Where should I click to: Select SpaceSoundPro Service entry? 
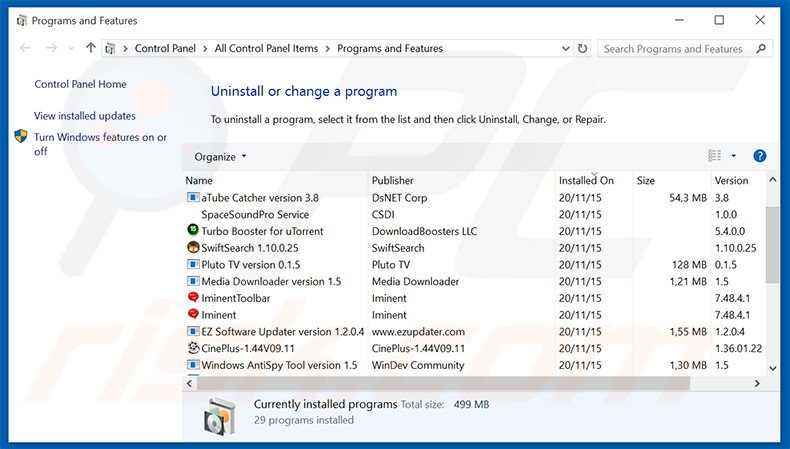click(x=255, y=214)
